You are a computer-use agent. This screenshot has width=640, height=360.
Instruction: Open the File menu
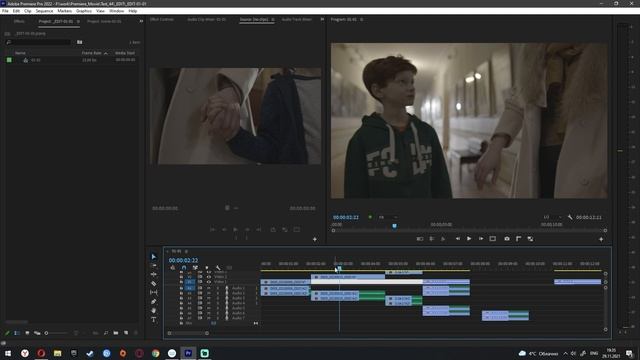point(5,11)
